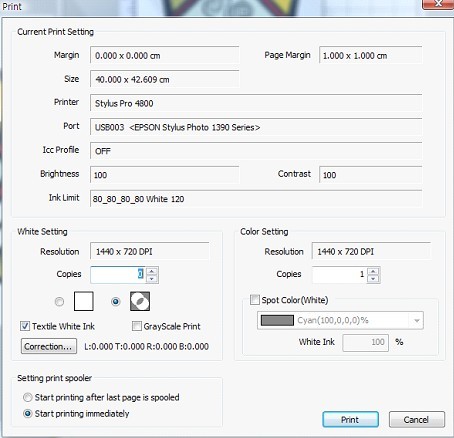Enable the Spot Color(White) checkbox
Screen dimensions: 454x438
point(255,300)
